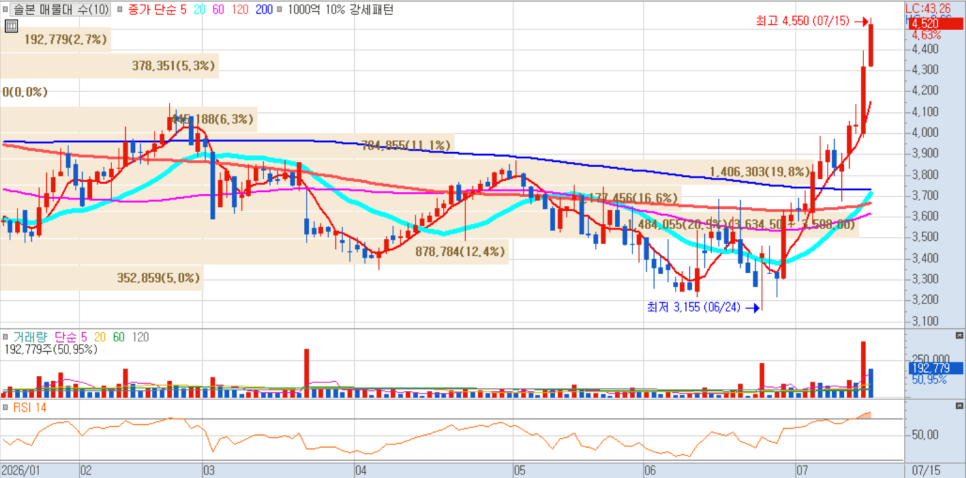Select the volume panel 20-period legend
Viewport: 966px width, 478px height.
pos(99,338)
